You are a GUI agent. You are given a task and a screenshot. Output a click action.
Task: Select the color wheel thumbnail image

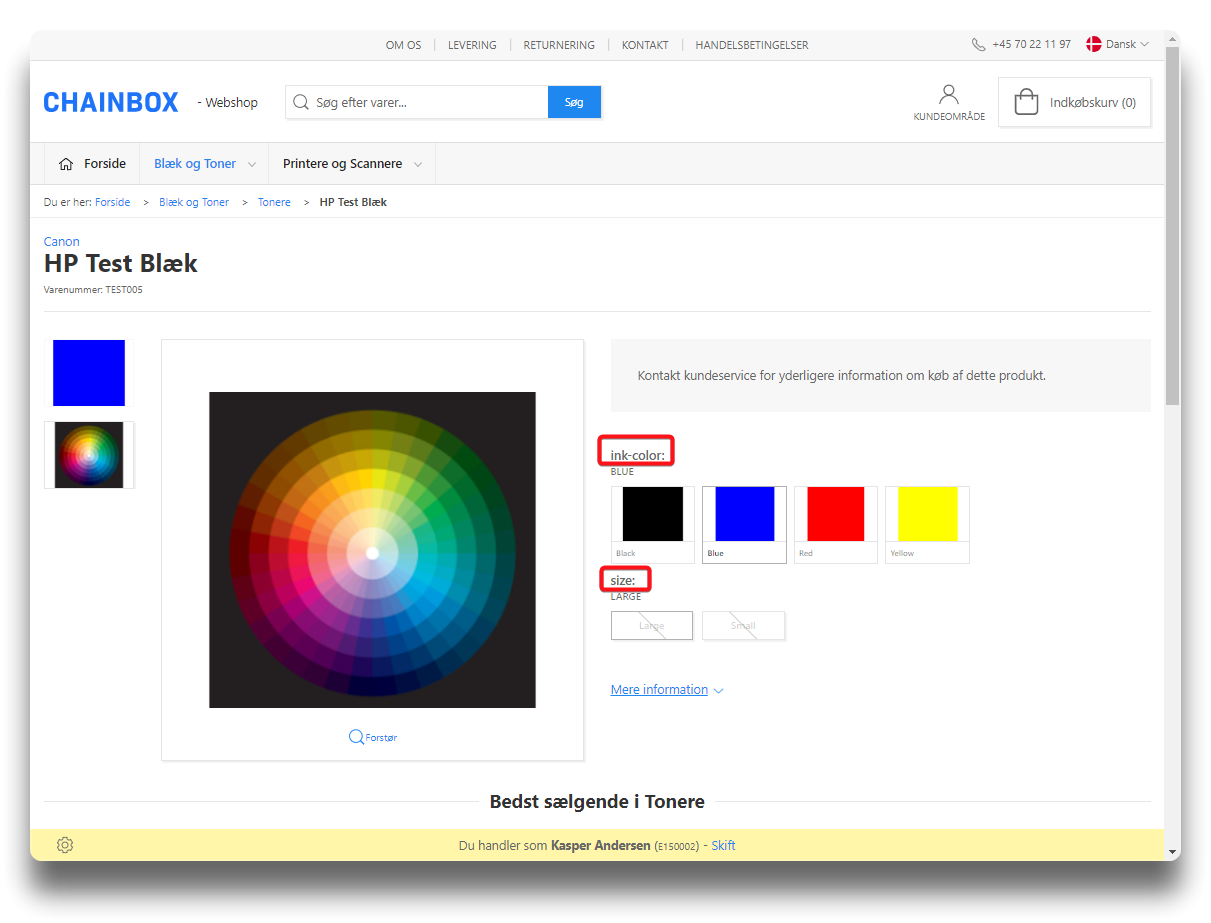[x=89, y=455]
